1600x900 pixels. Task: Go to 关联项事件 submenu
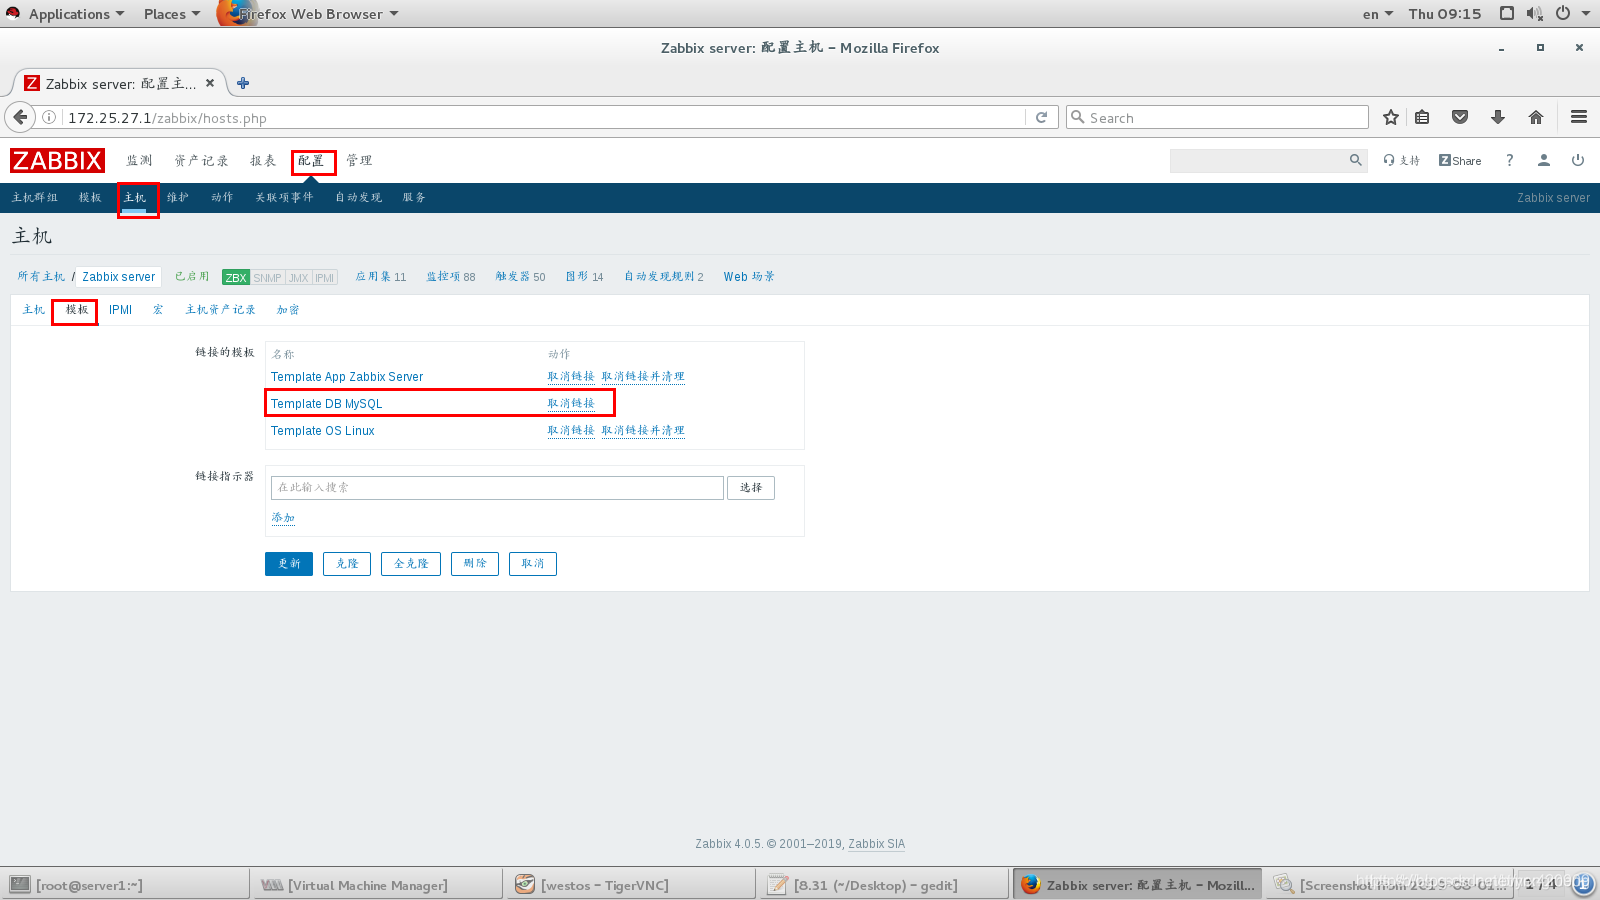tap(284, 197)
